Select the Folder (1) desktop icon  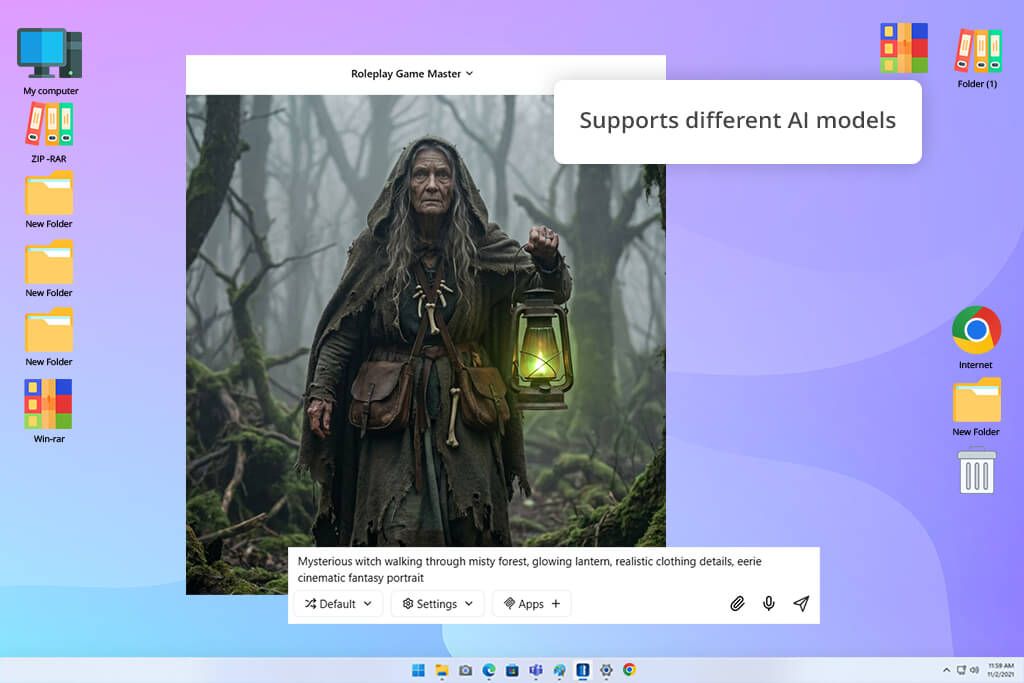point(977,59)
